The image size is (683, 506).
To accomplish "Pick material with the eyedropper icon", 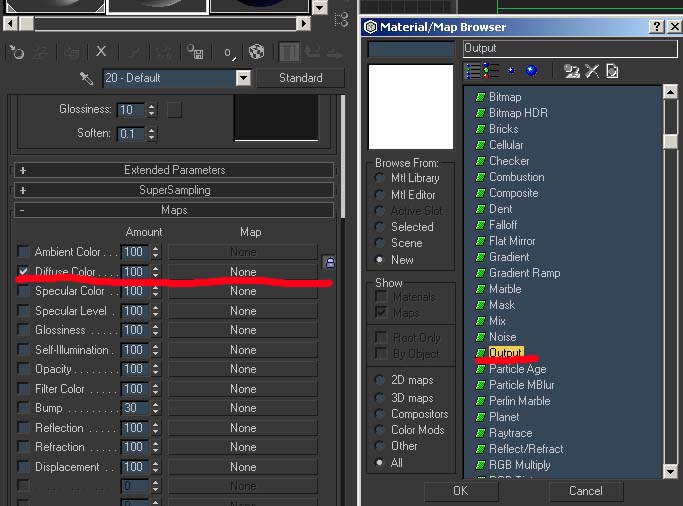I will pyautogui.click(x=86, y=78).
